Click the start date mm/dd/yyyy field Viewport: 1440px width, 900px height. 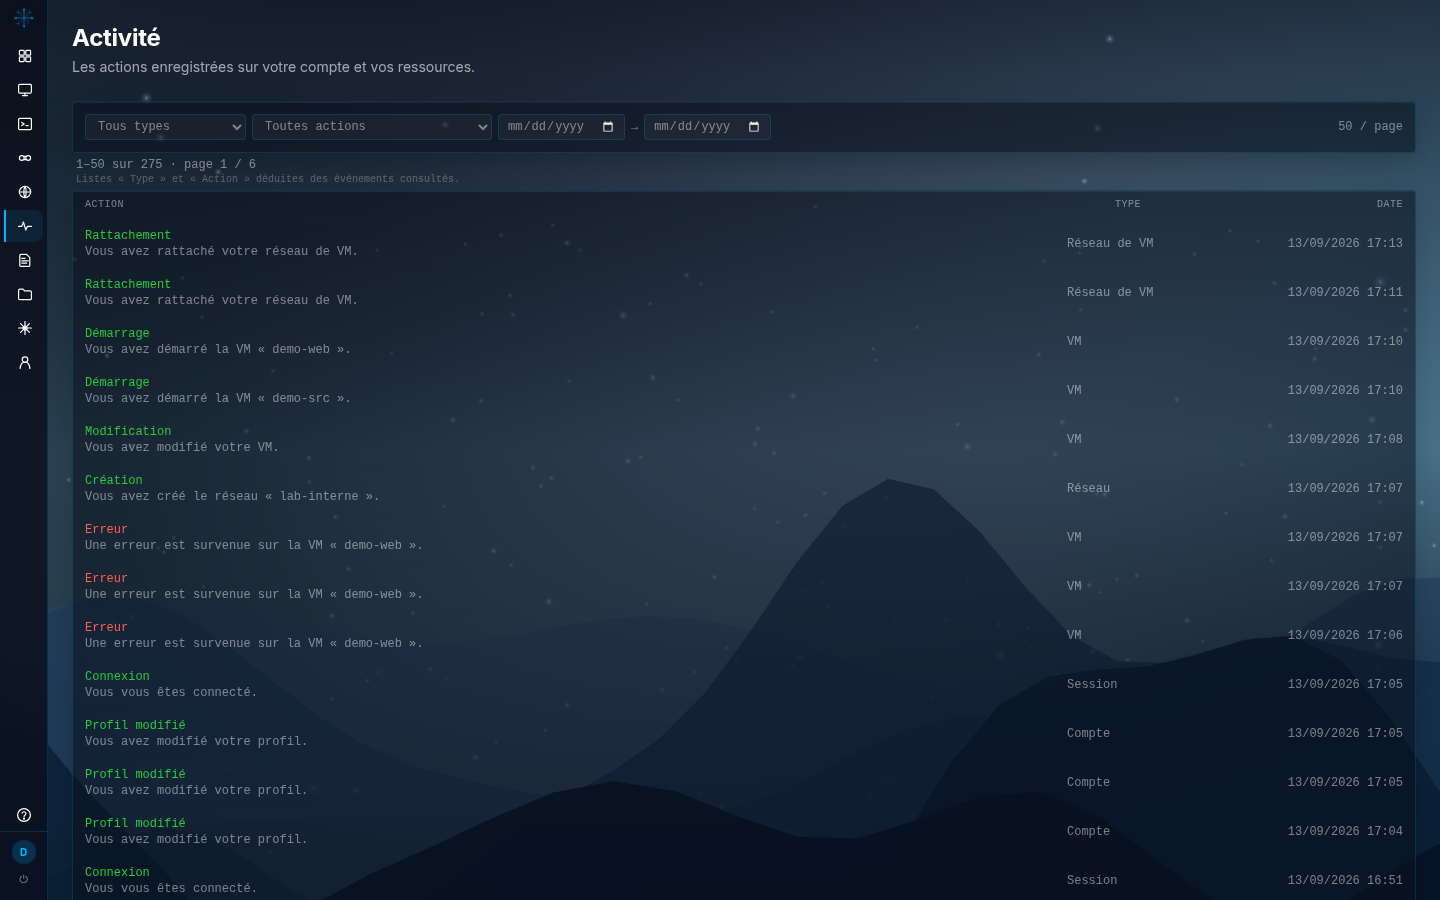[x=561, y=127]
